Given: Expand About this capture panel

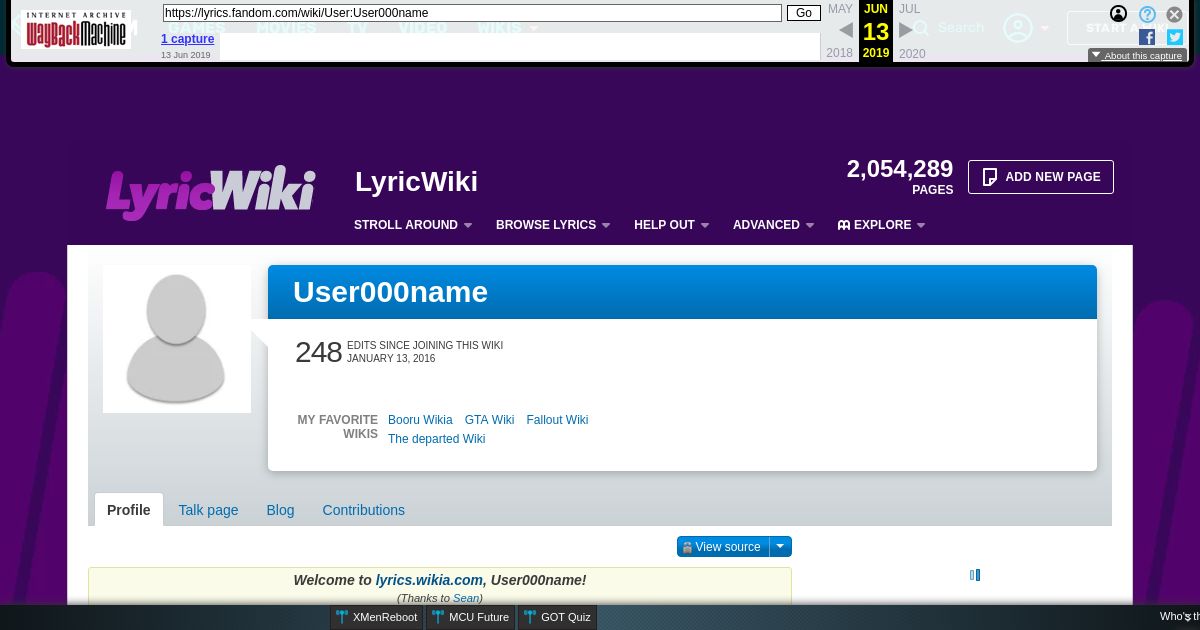Looking at the screenshot, I should tap(1137, 56).
